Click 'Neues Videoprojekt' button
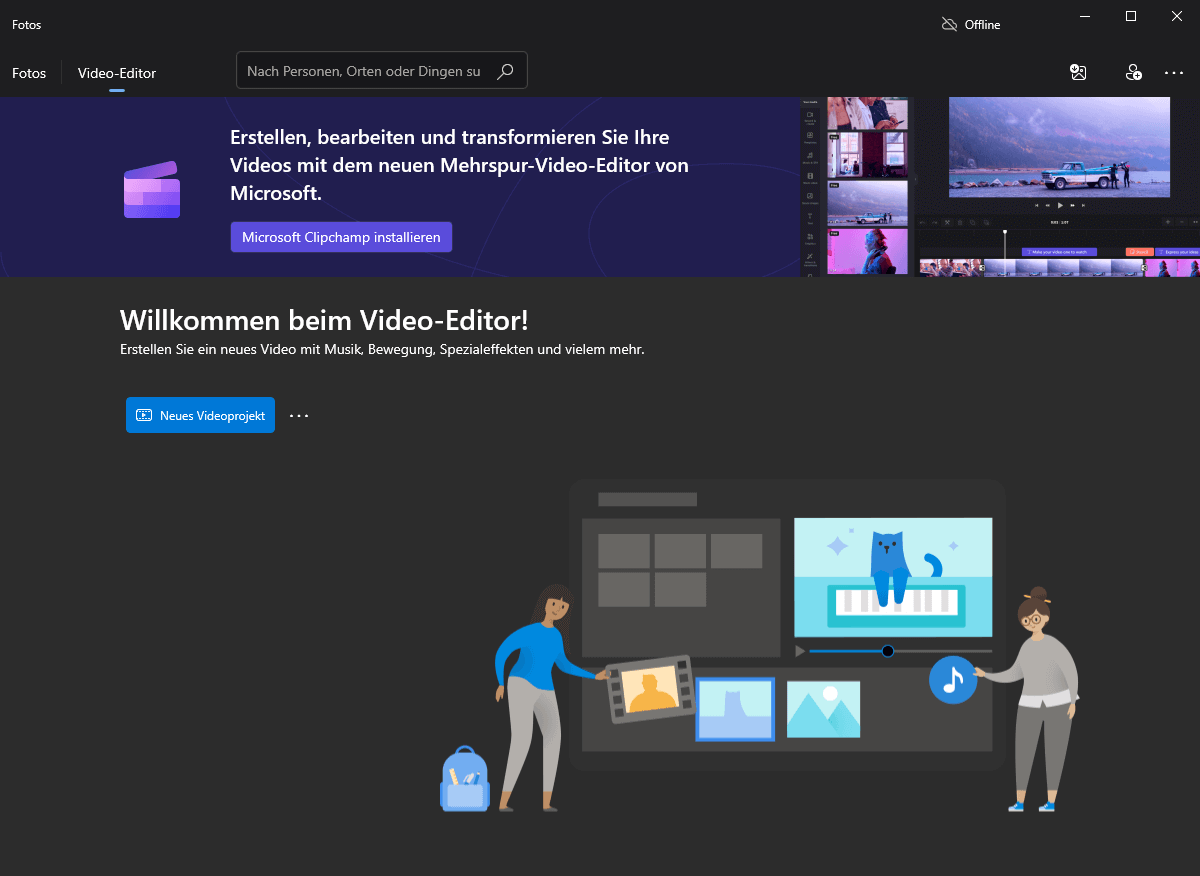Screen dimensions: 1200x876 (x=200, y=415)
